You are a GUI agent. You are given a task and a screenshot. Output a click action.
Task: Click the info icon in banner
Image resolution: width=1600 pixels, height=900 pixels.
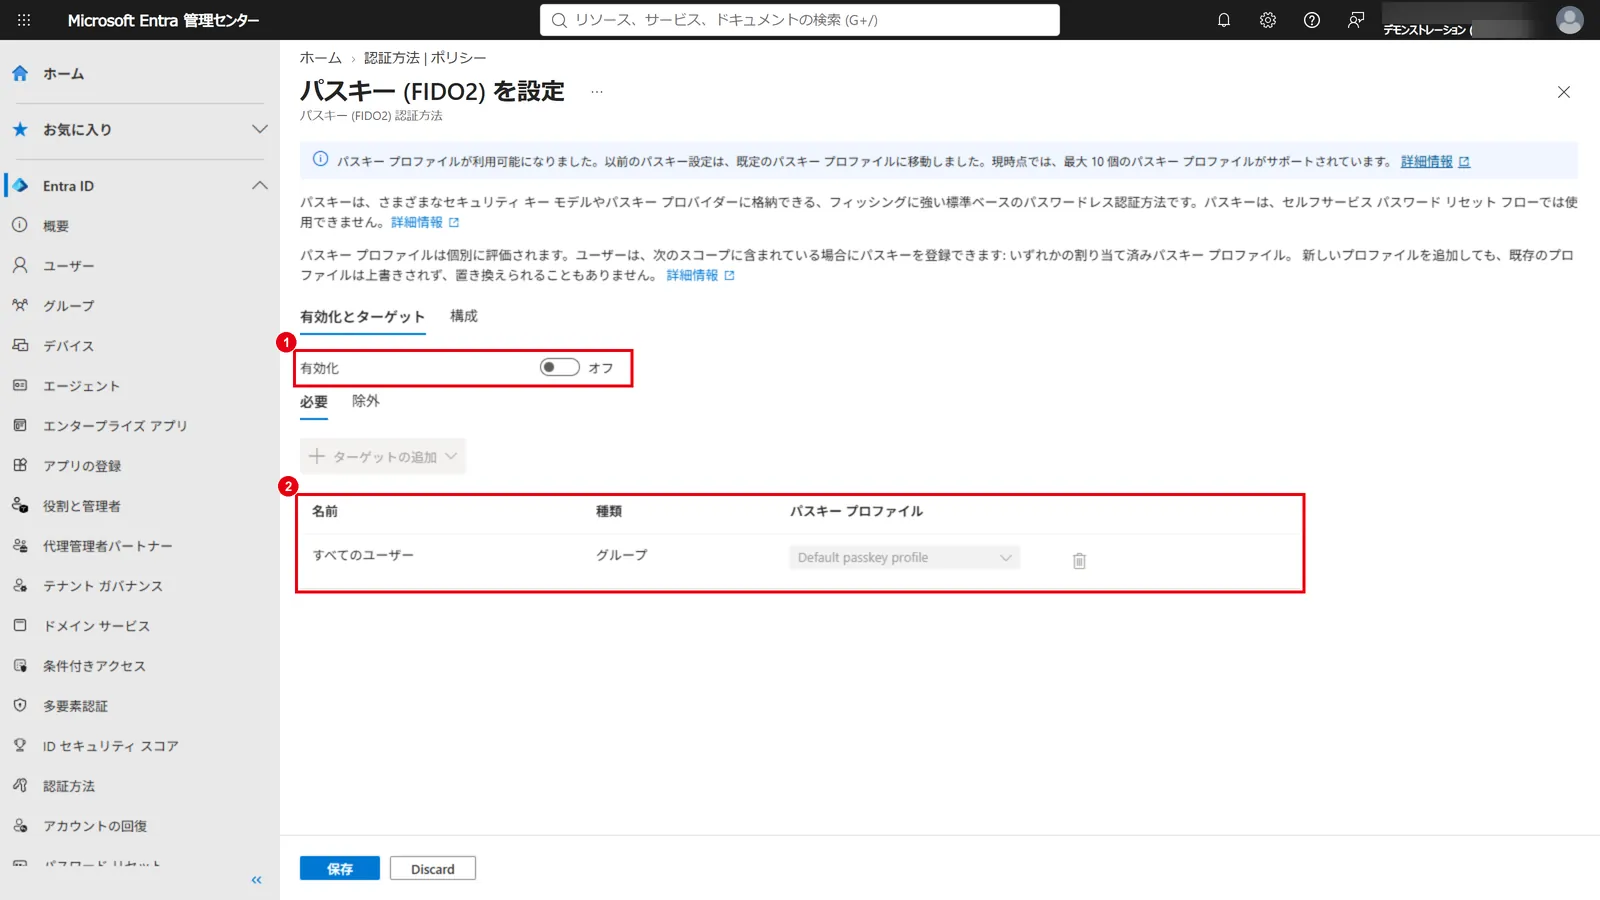pos(320,159)
